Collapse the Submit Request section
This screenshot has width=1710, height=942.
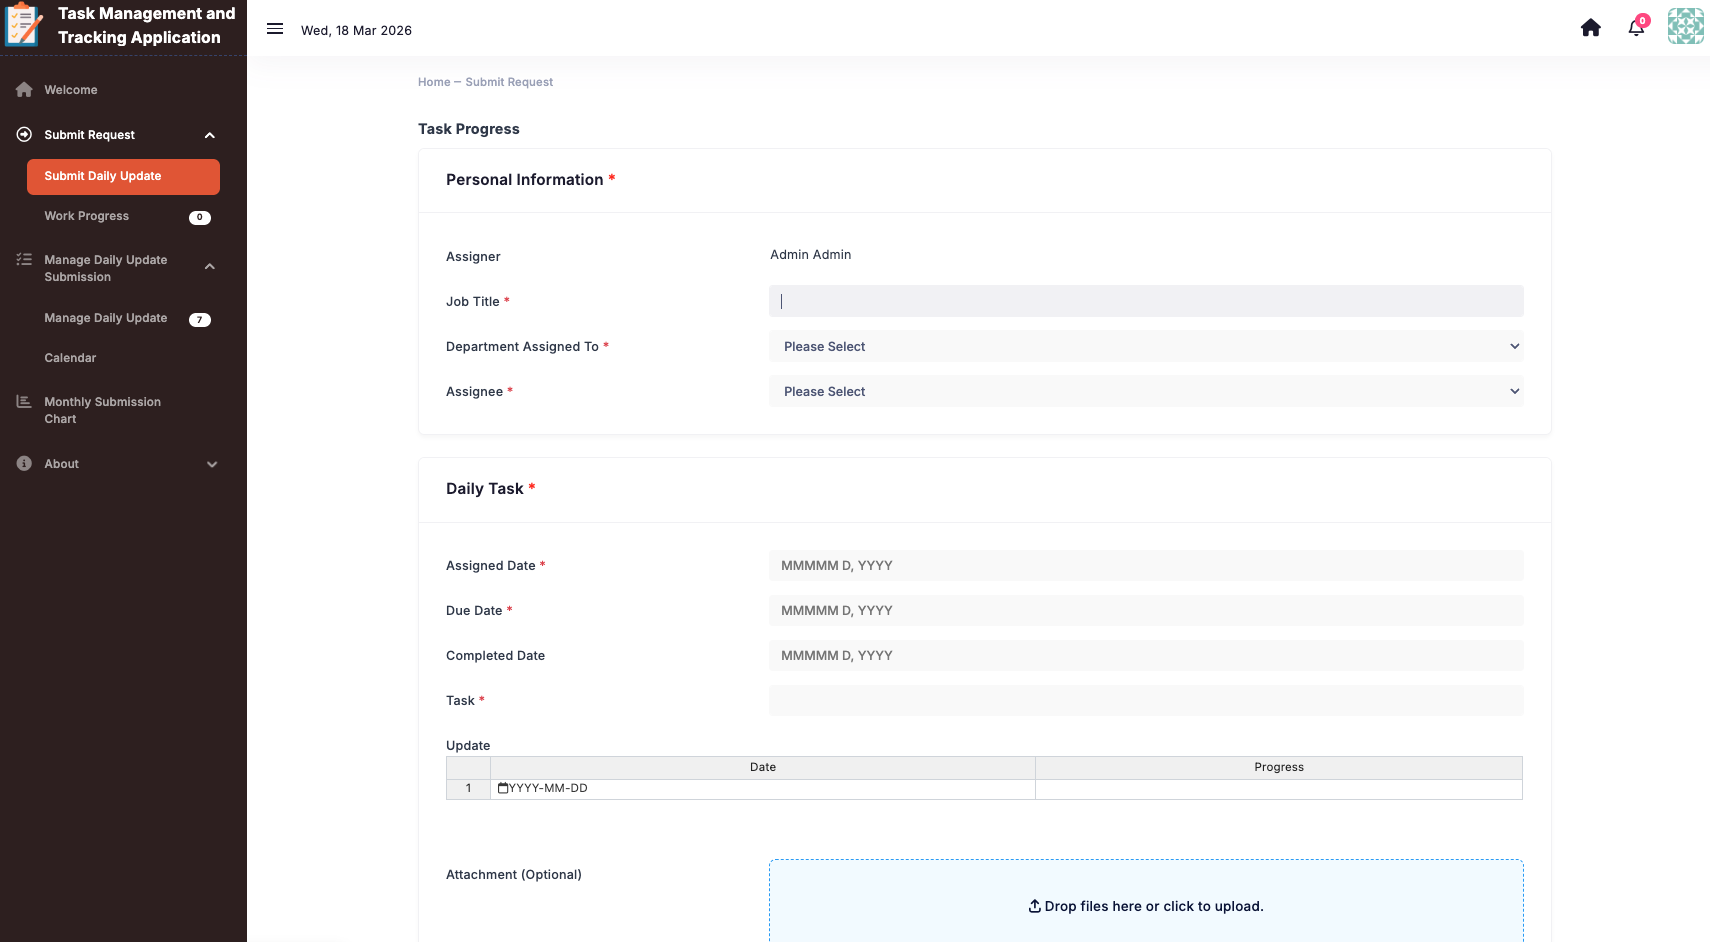click(210, 136)
